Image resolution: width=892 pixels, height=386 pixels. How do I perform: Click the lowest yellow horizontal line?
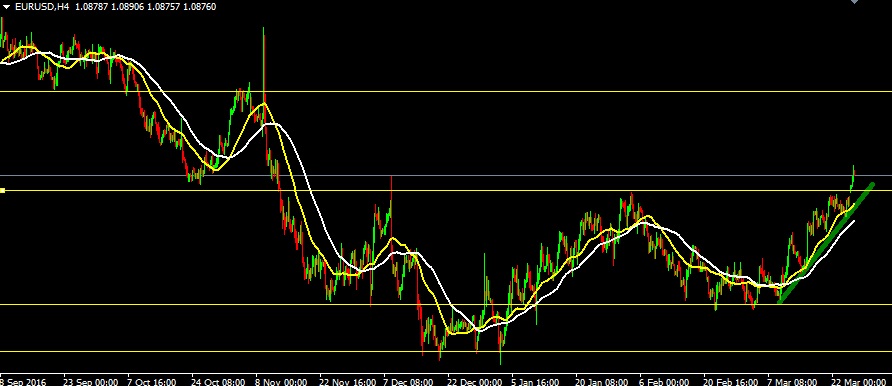(x=446, y=351)
